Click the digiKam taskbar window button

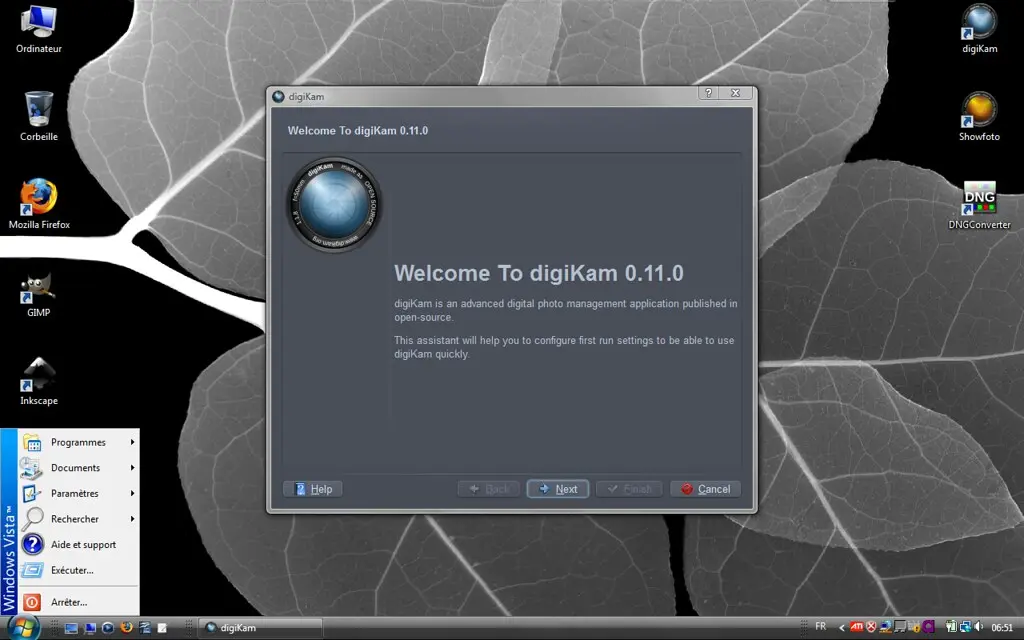pyautogui.click(x=260, y=628)
